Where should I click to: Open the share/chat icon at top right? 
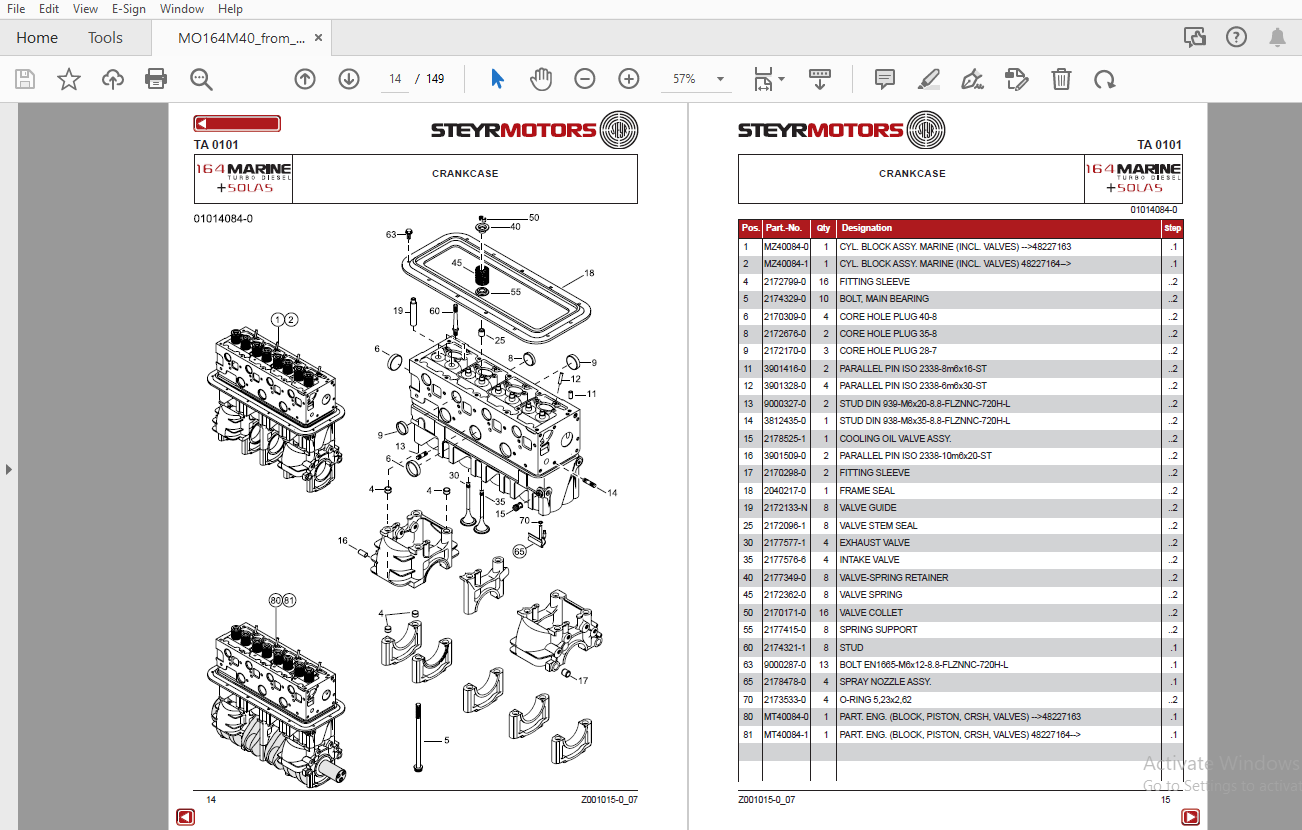[1195, 37]
